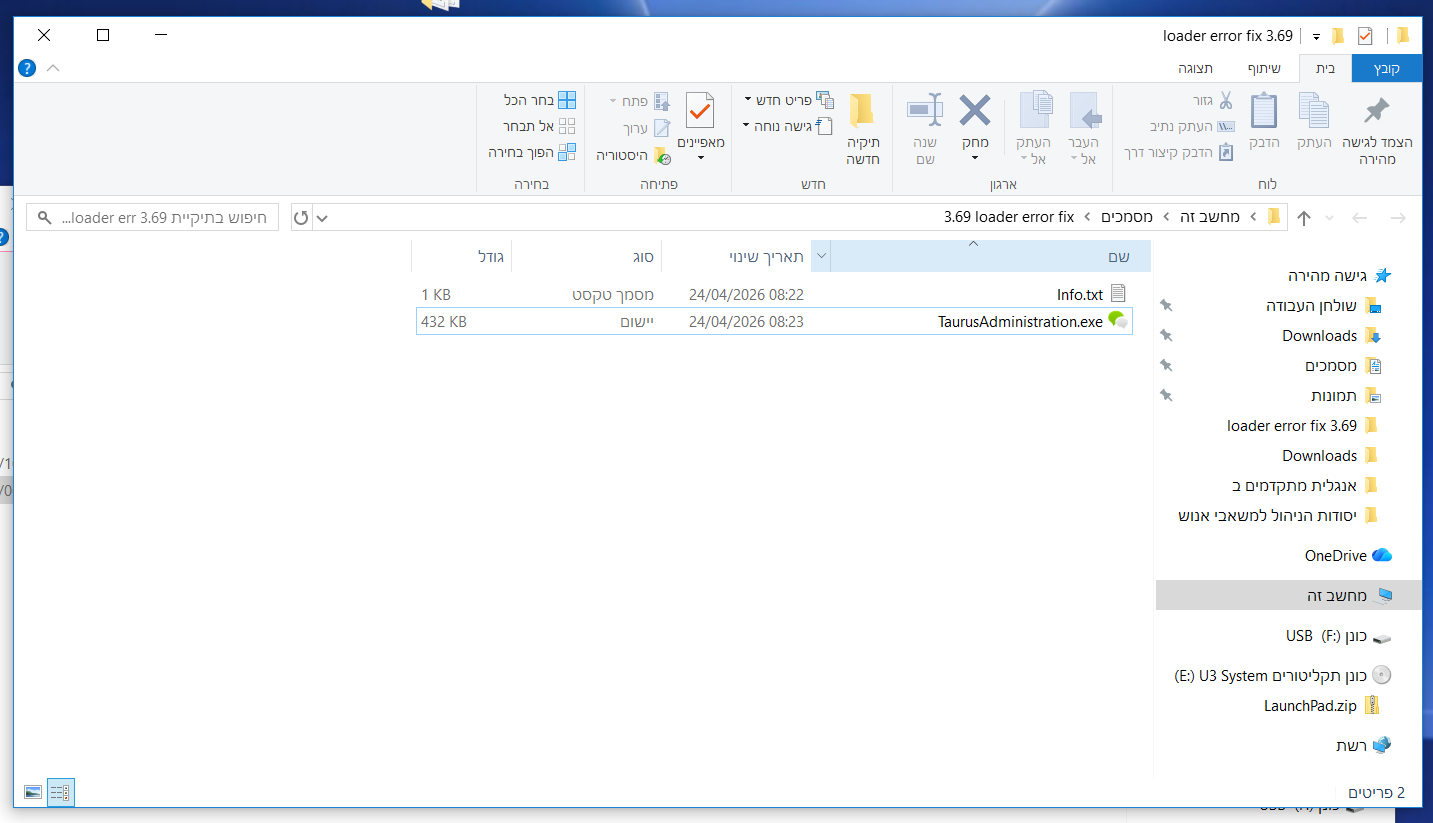Click the Cut (גזור) scissors icon
The height and width of the screenshot is (823, 1433).
[1225, 100]
